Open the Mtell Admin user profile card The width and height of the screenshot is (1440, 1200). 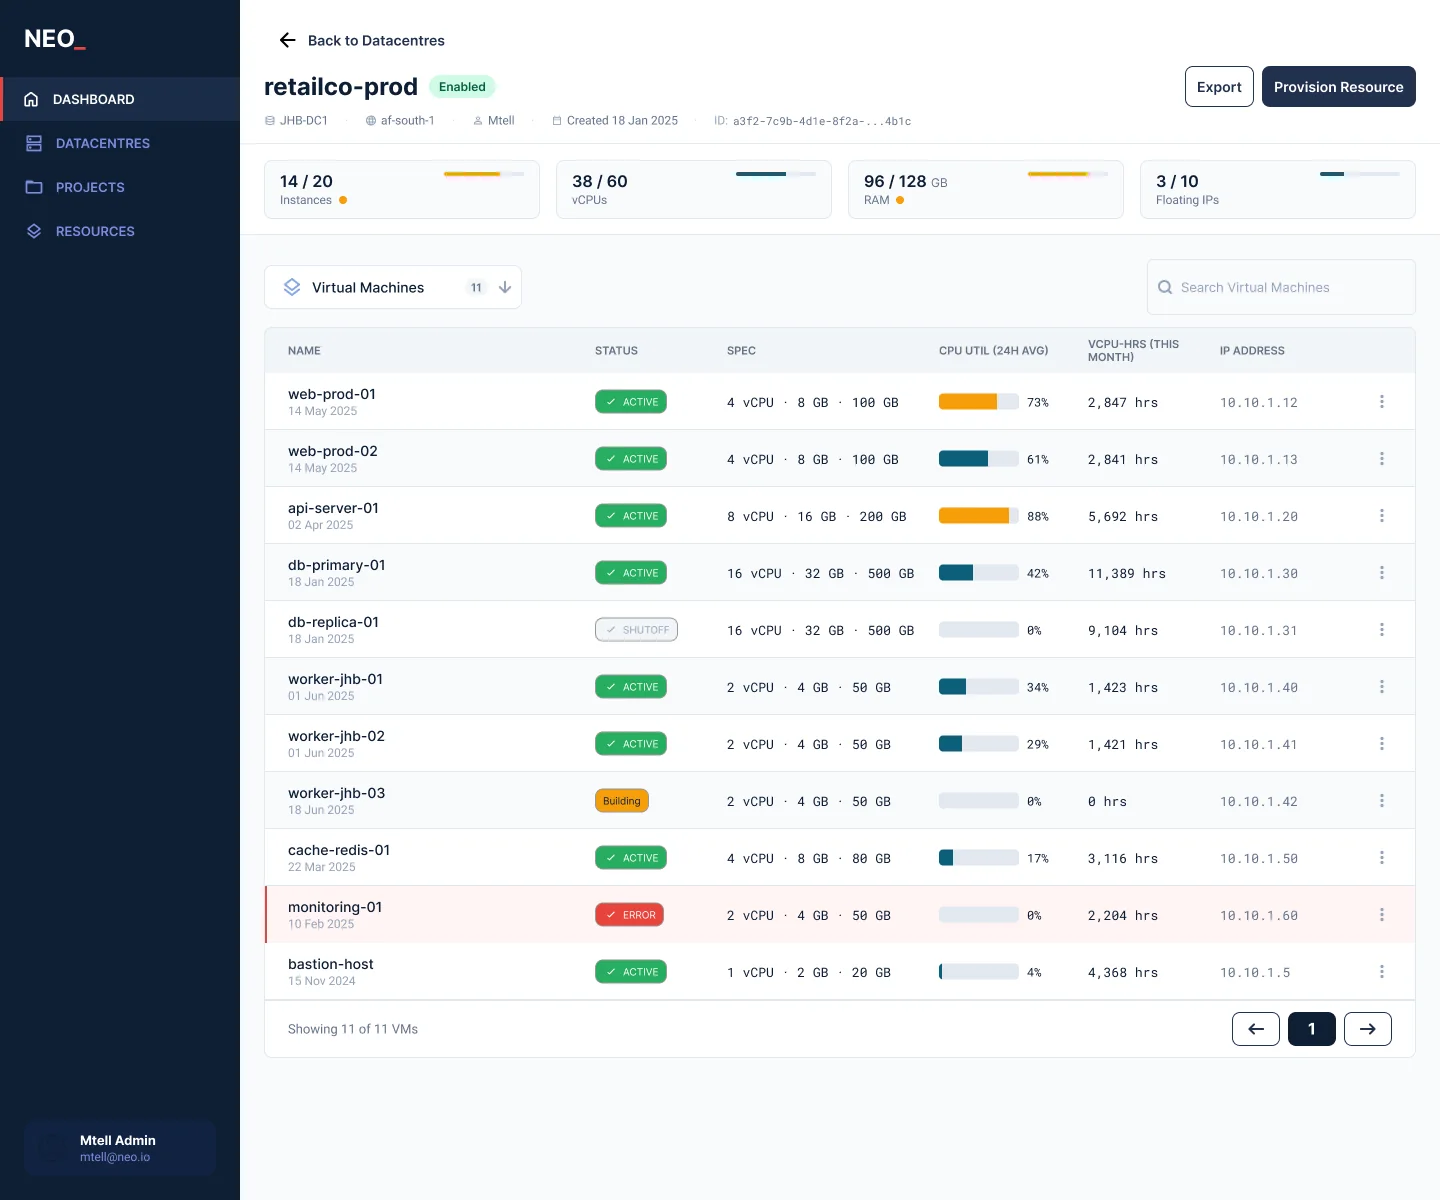click(120, 1147)
